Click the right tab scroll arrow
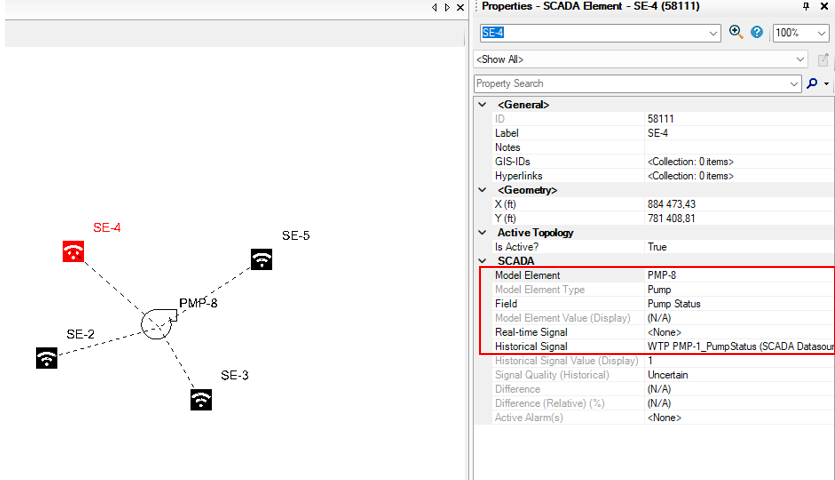The width and height of the screenshot is (835, 480). [447, 7]
